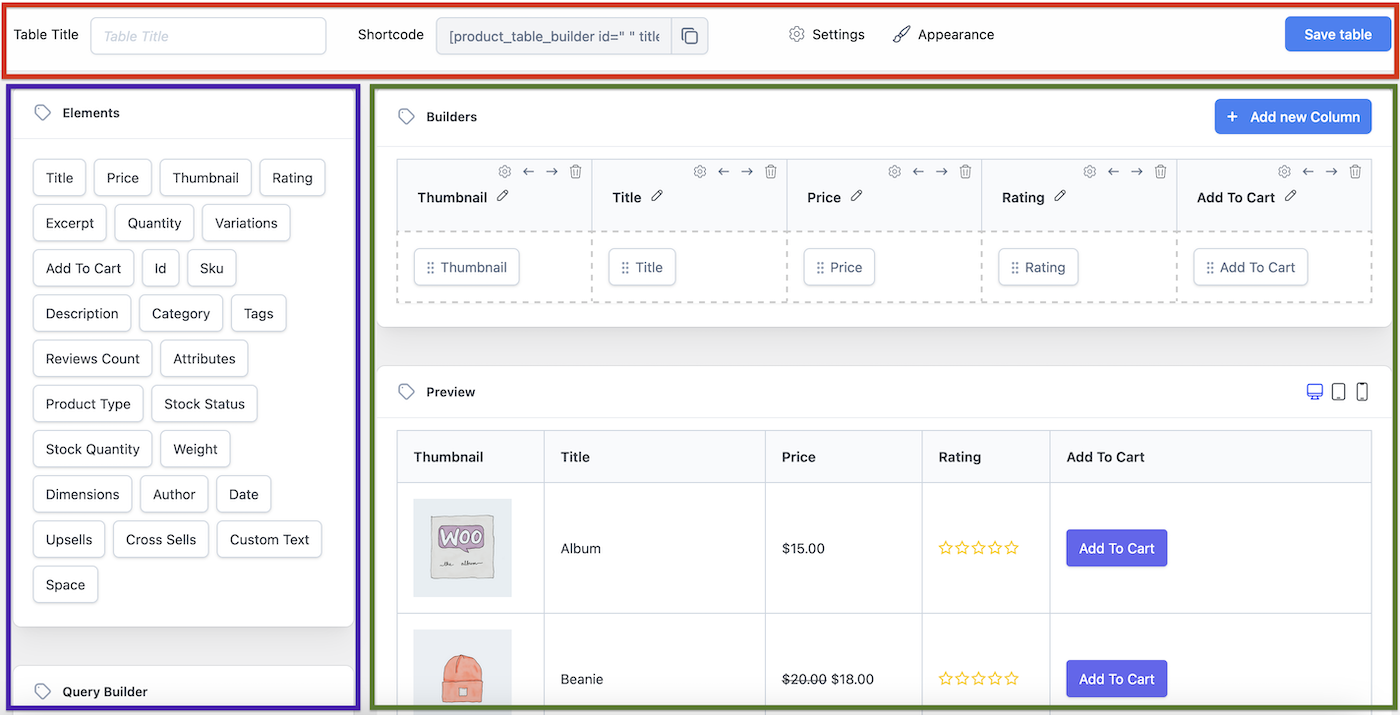1400x715 pixels.
Task: Switch preview to desktop view
Action: (1314, 391)
